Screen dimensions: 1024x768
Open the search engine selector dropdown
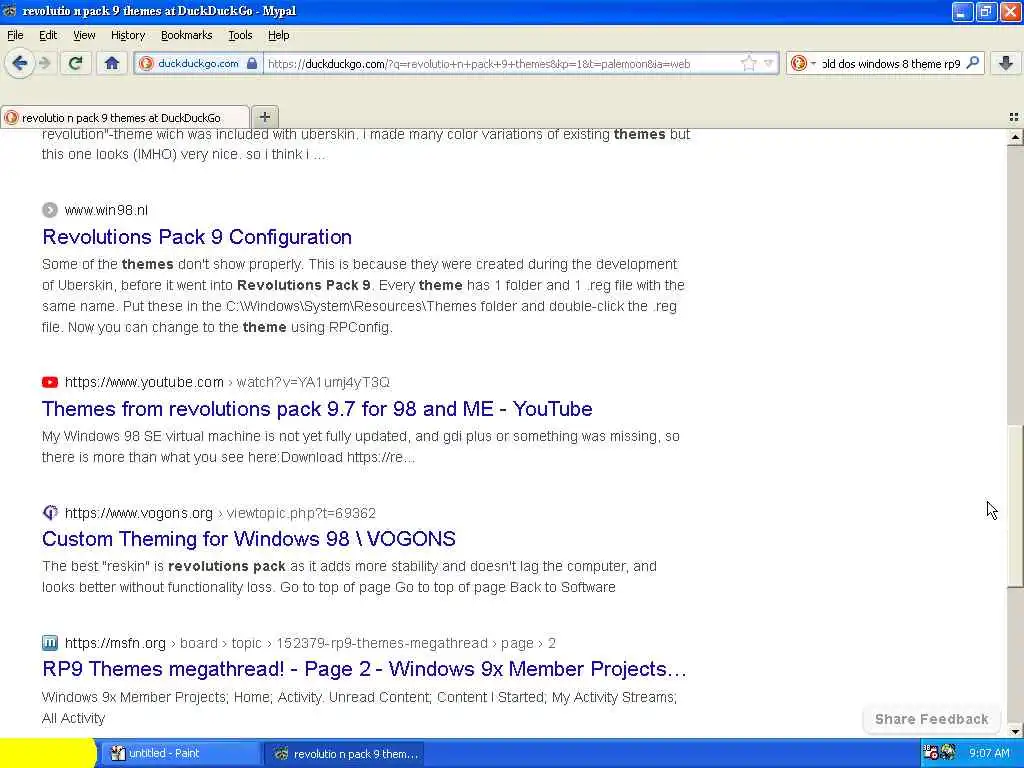tap(803, 63)
